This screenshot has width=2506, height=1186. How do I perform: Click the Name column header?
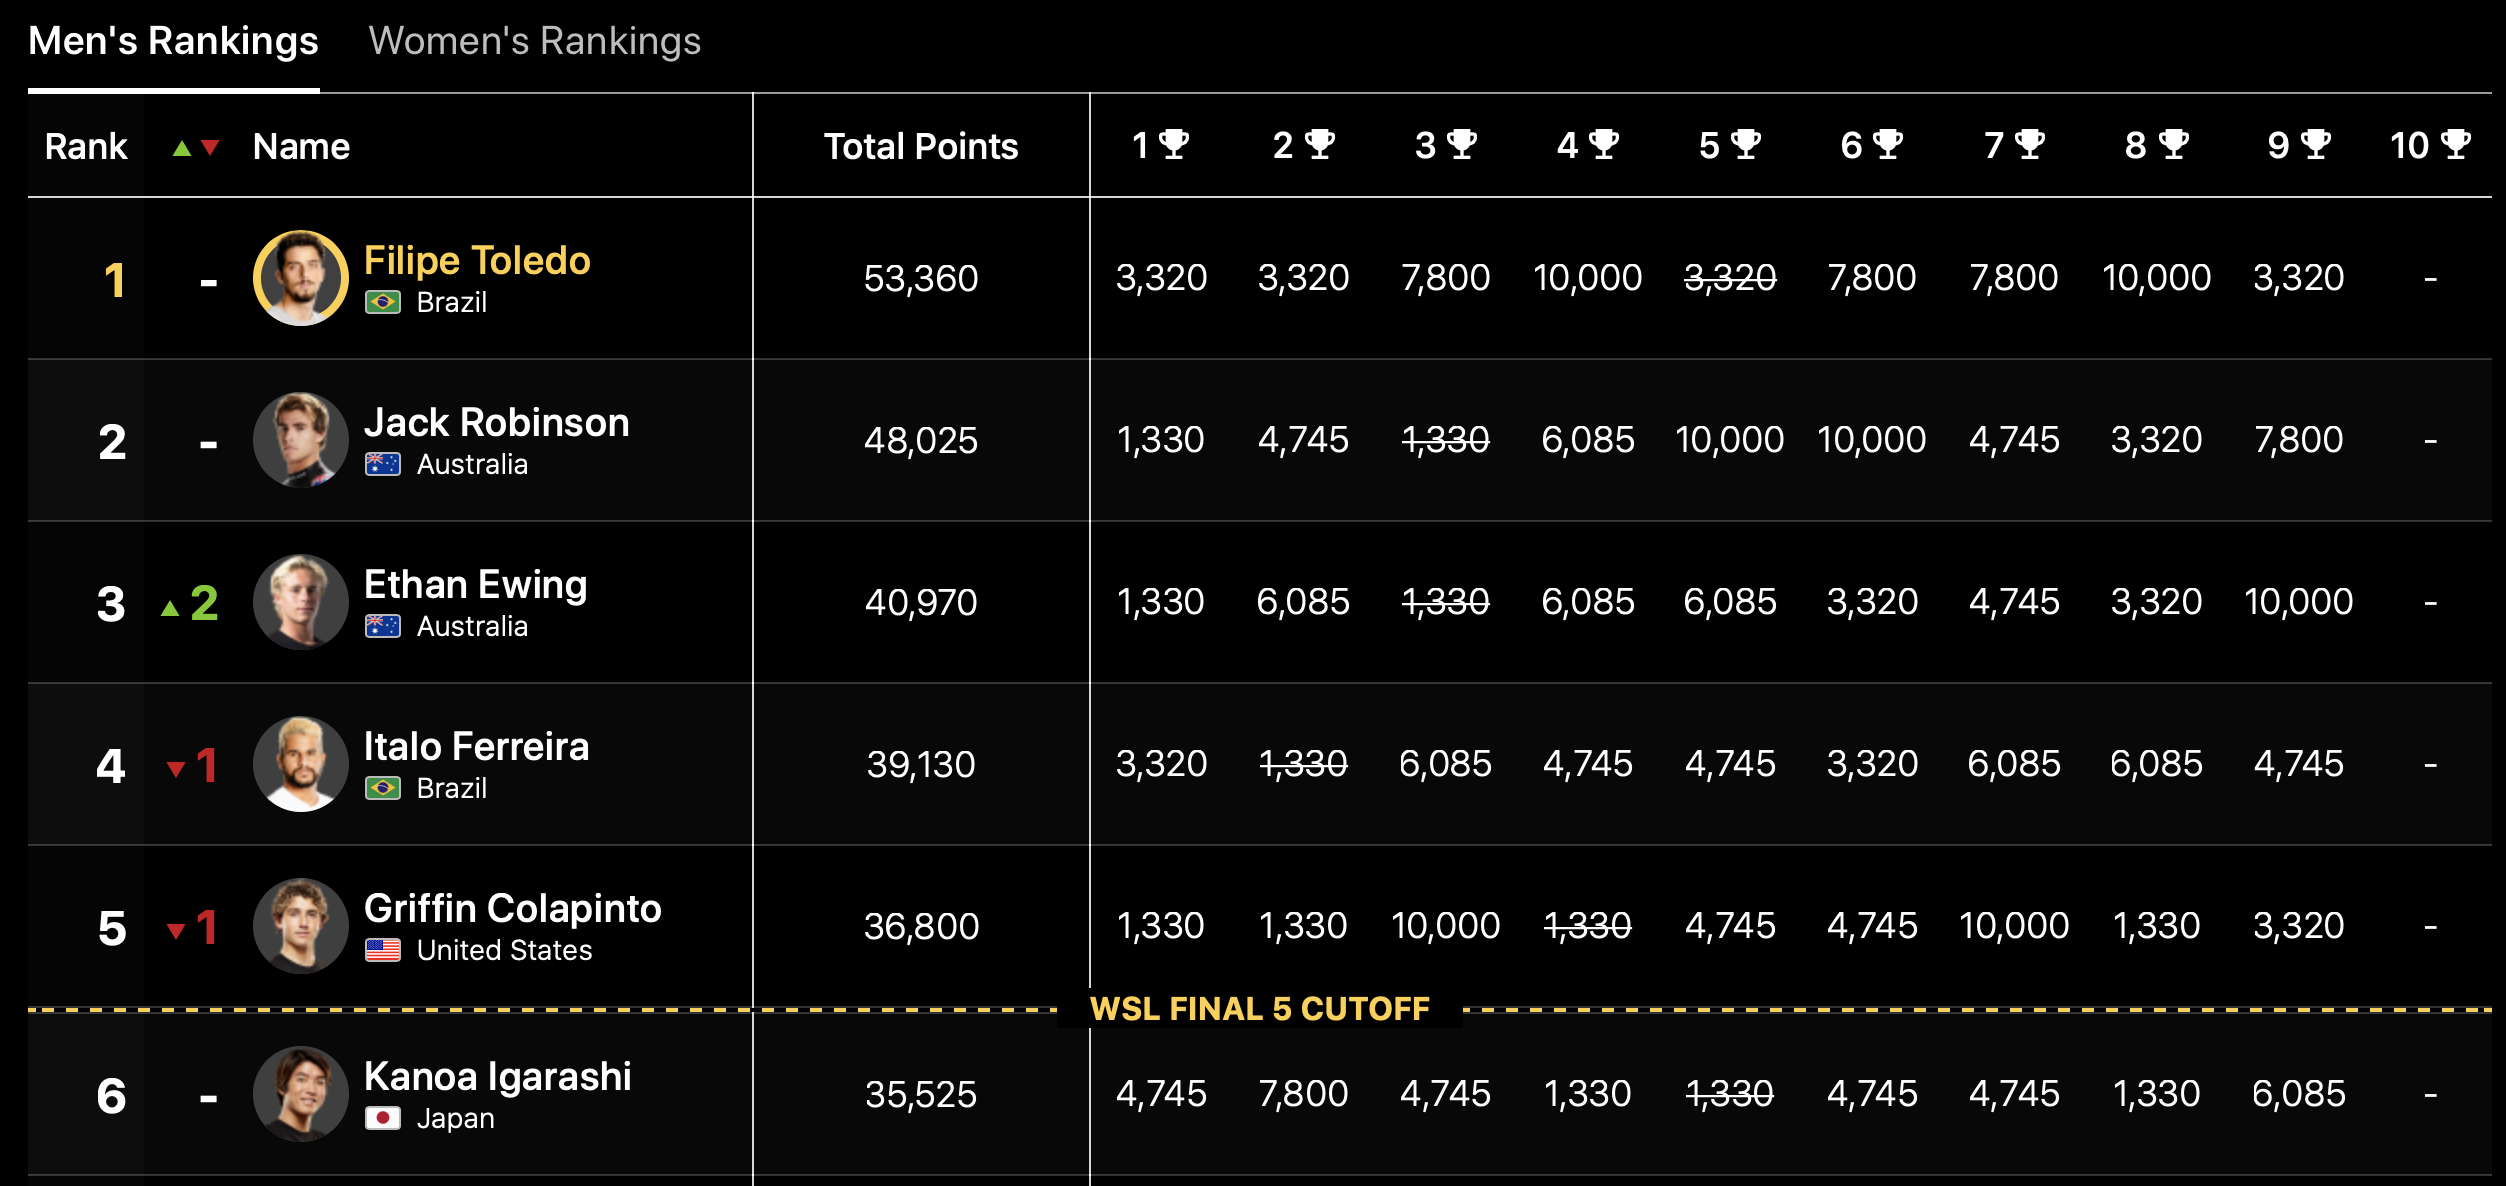click(301, 147)
